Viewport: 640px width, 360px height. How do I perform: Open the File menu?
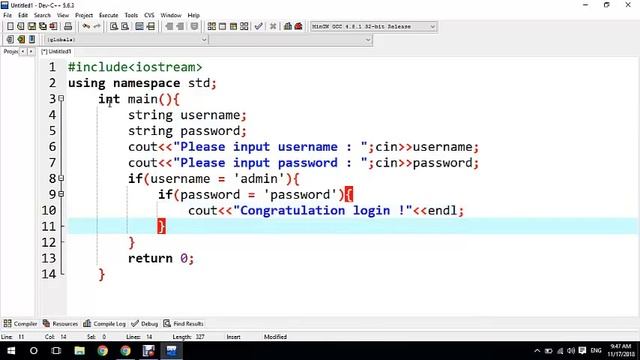[x=7, y=15]
